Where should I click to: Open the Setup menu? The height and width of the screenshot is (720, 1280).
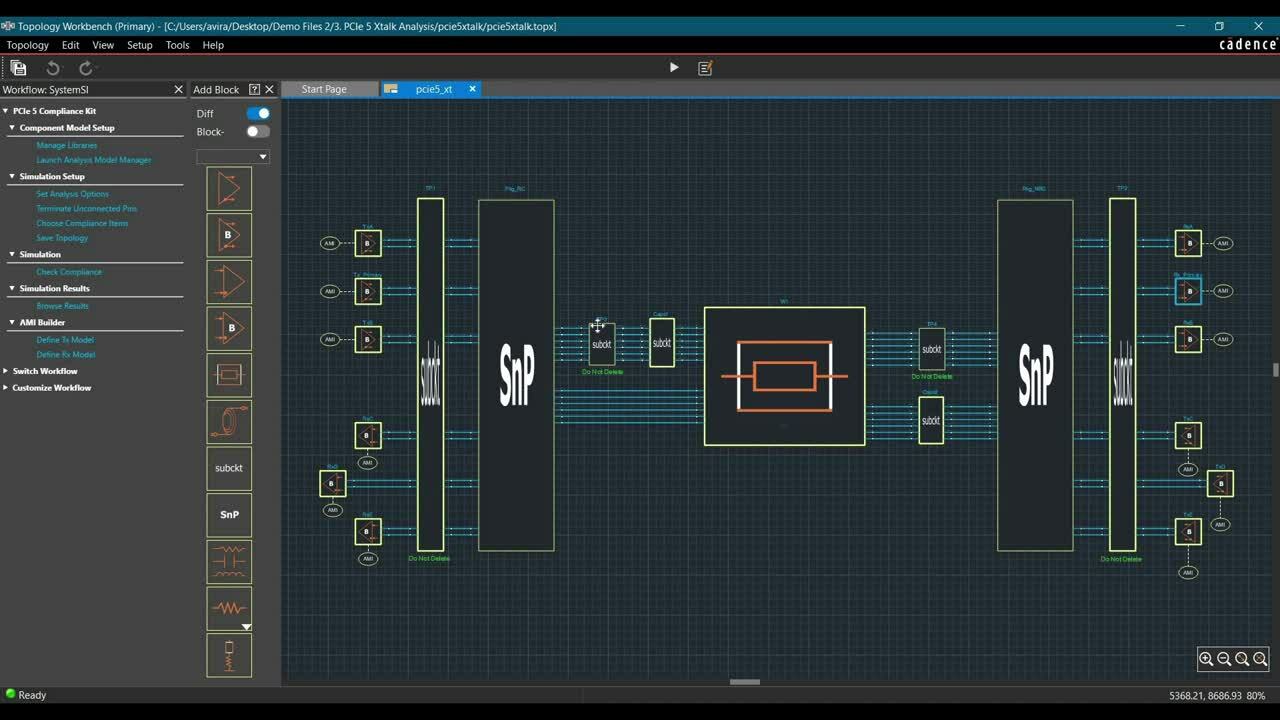140,45
